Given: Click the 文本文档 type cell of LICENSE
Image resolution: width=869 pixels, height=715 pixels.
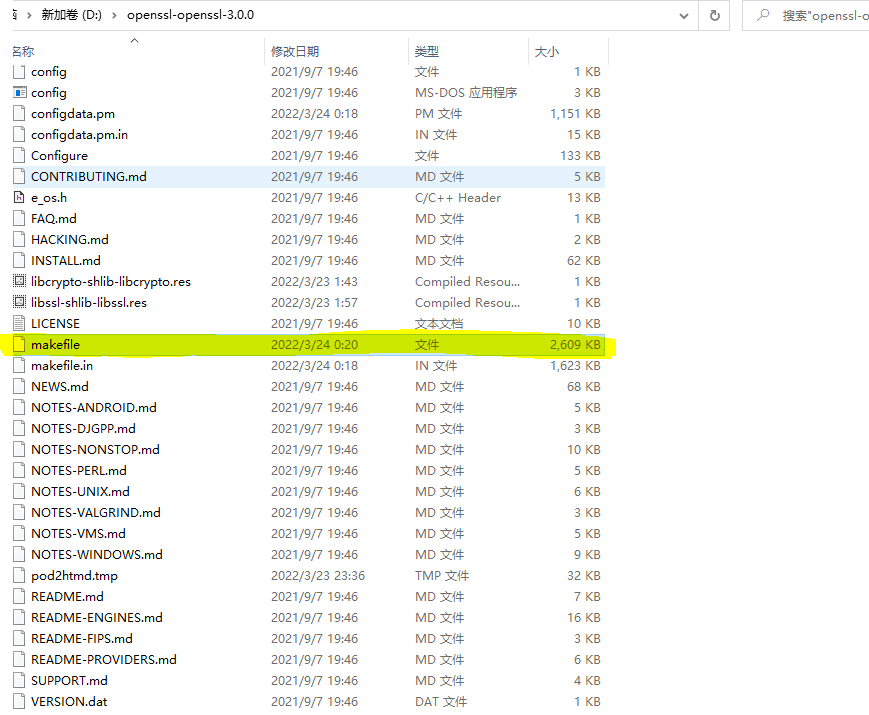Looking at the screenshot, I should pyautogui.click(x=439, y=323).
